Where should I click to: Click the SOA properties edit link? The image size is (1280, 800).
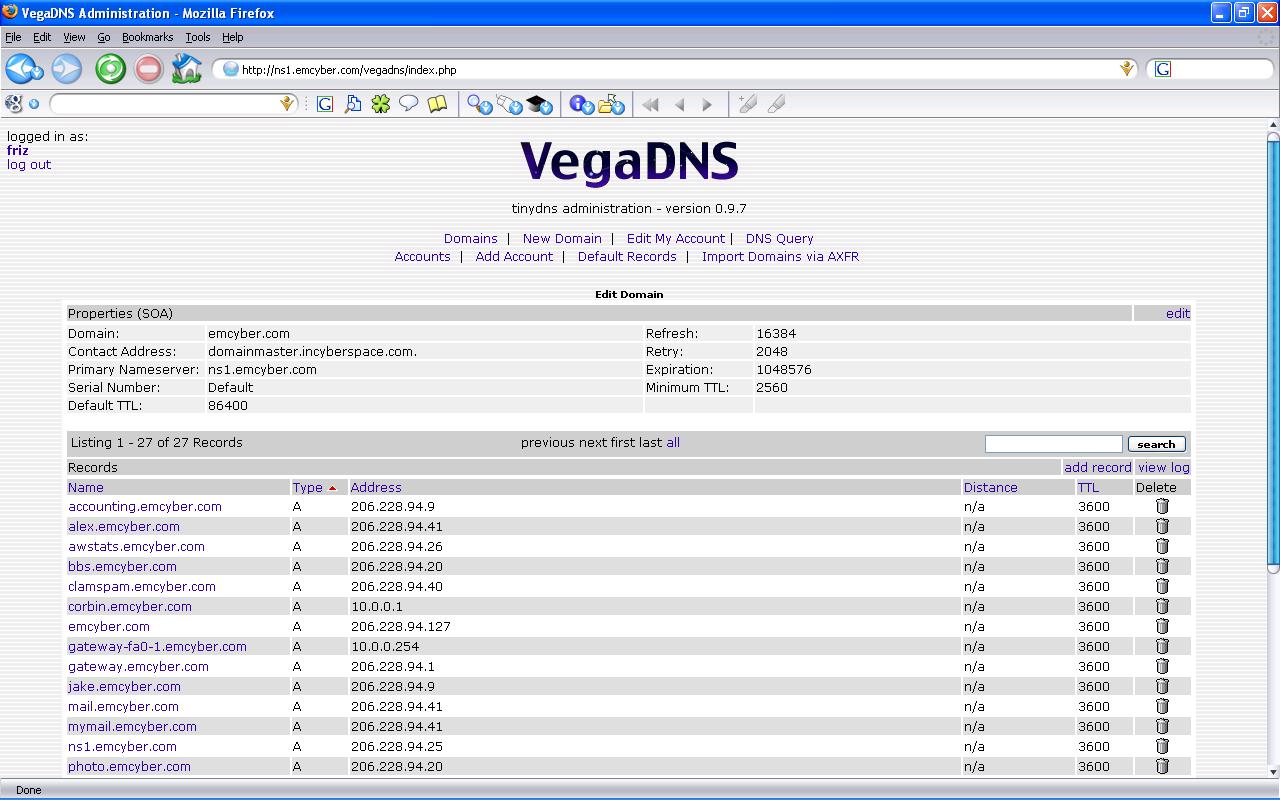click(x=1178, y=313)
